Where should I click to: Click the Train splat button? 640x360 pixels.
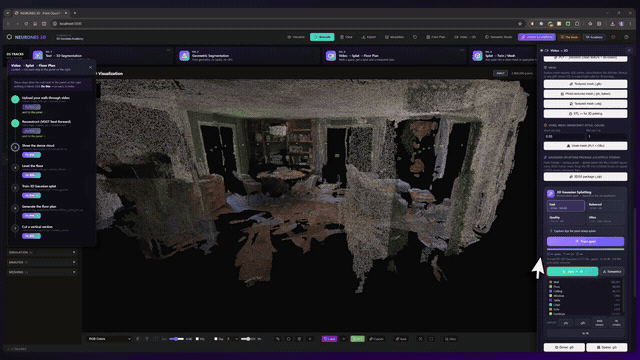click(585, 241)
